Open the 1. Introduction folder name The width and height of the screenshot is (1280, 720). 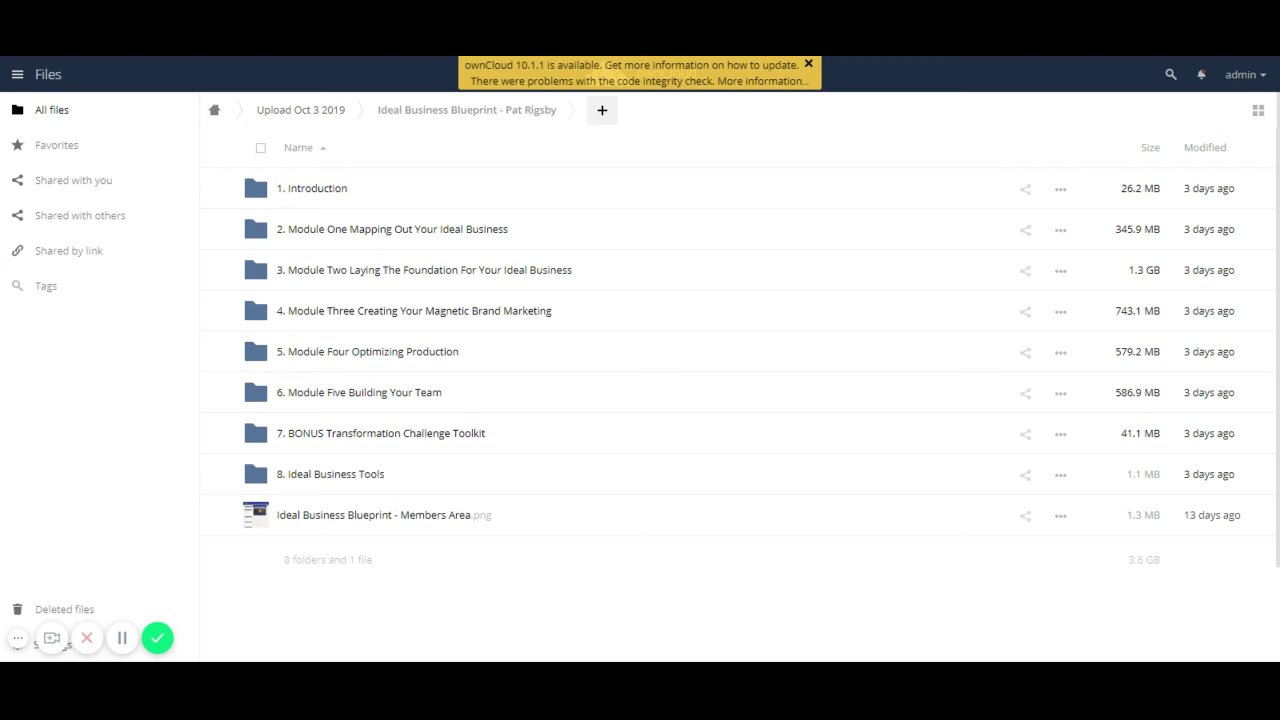click(312, 188)
